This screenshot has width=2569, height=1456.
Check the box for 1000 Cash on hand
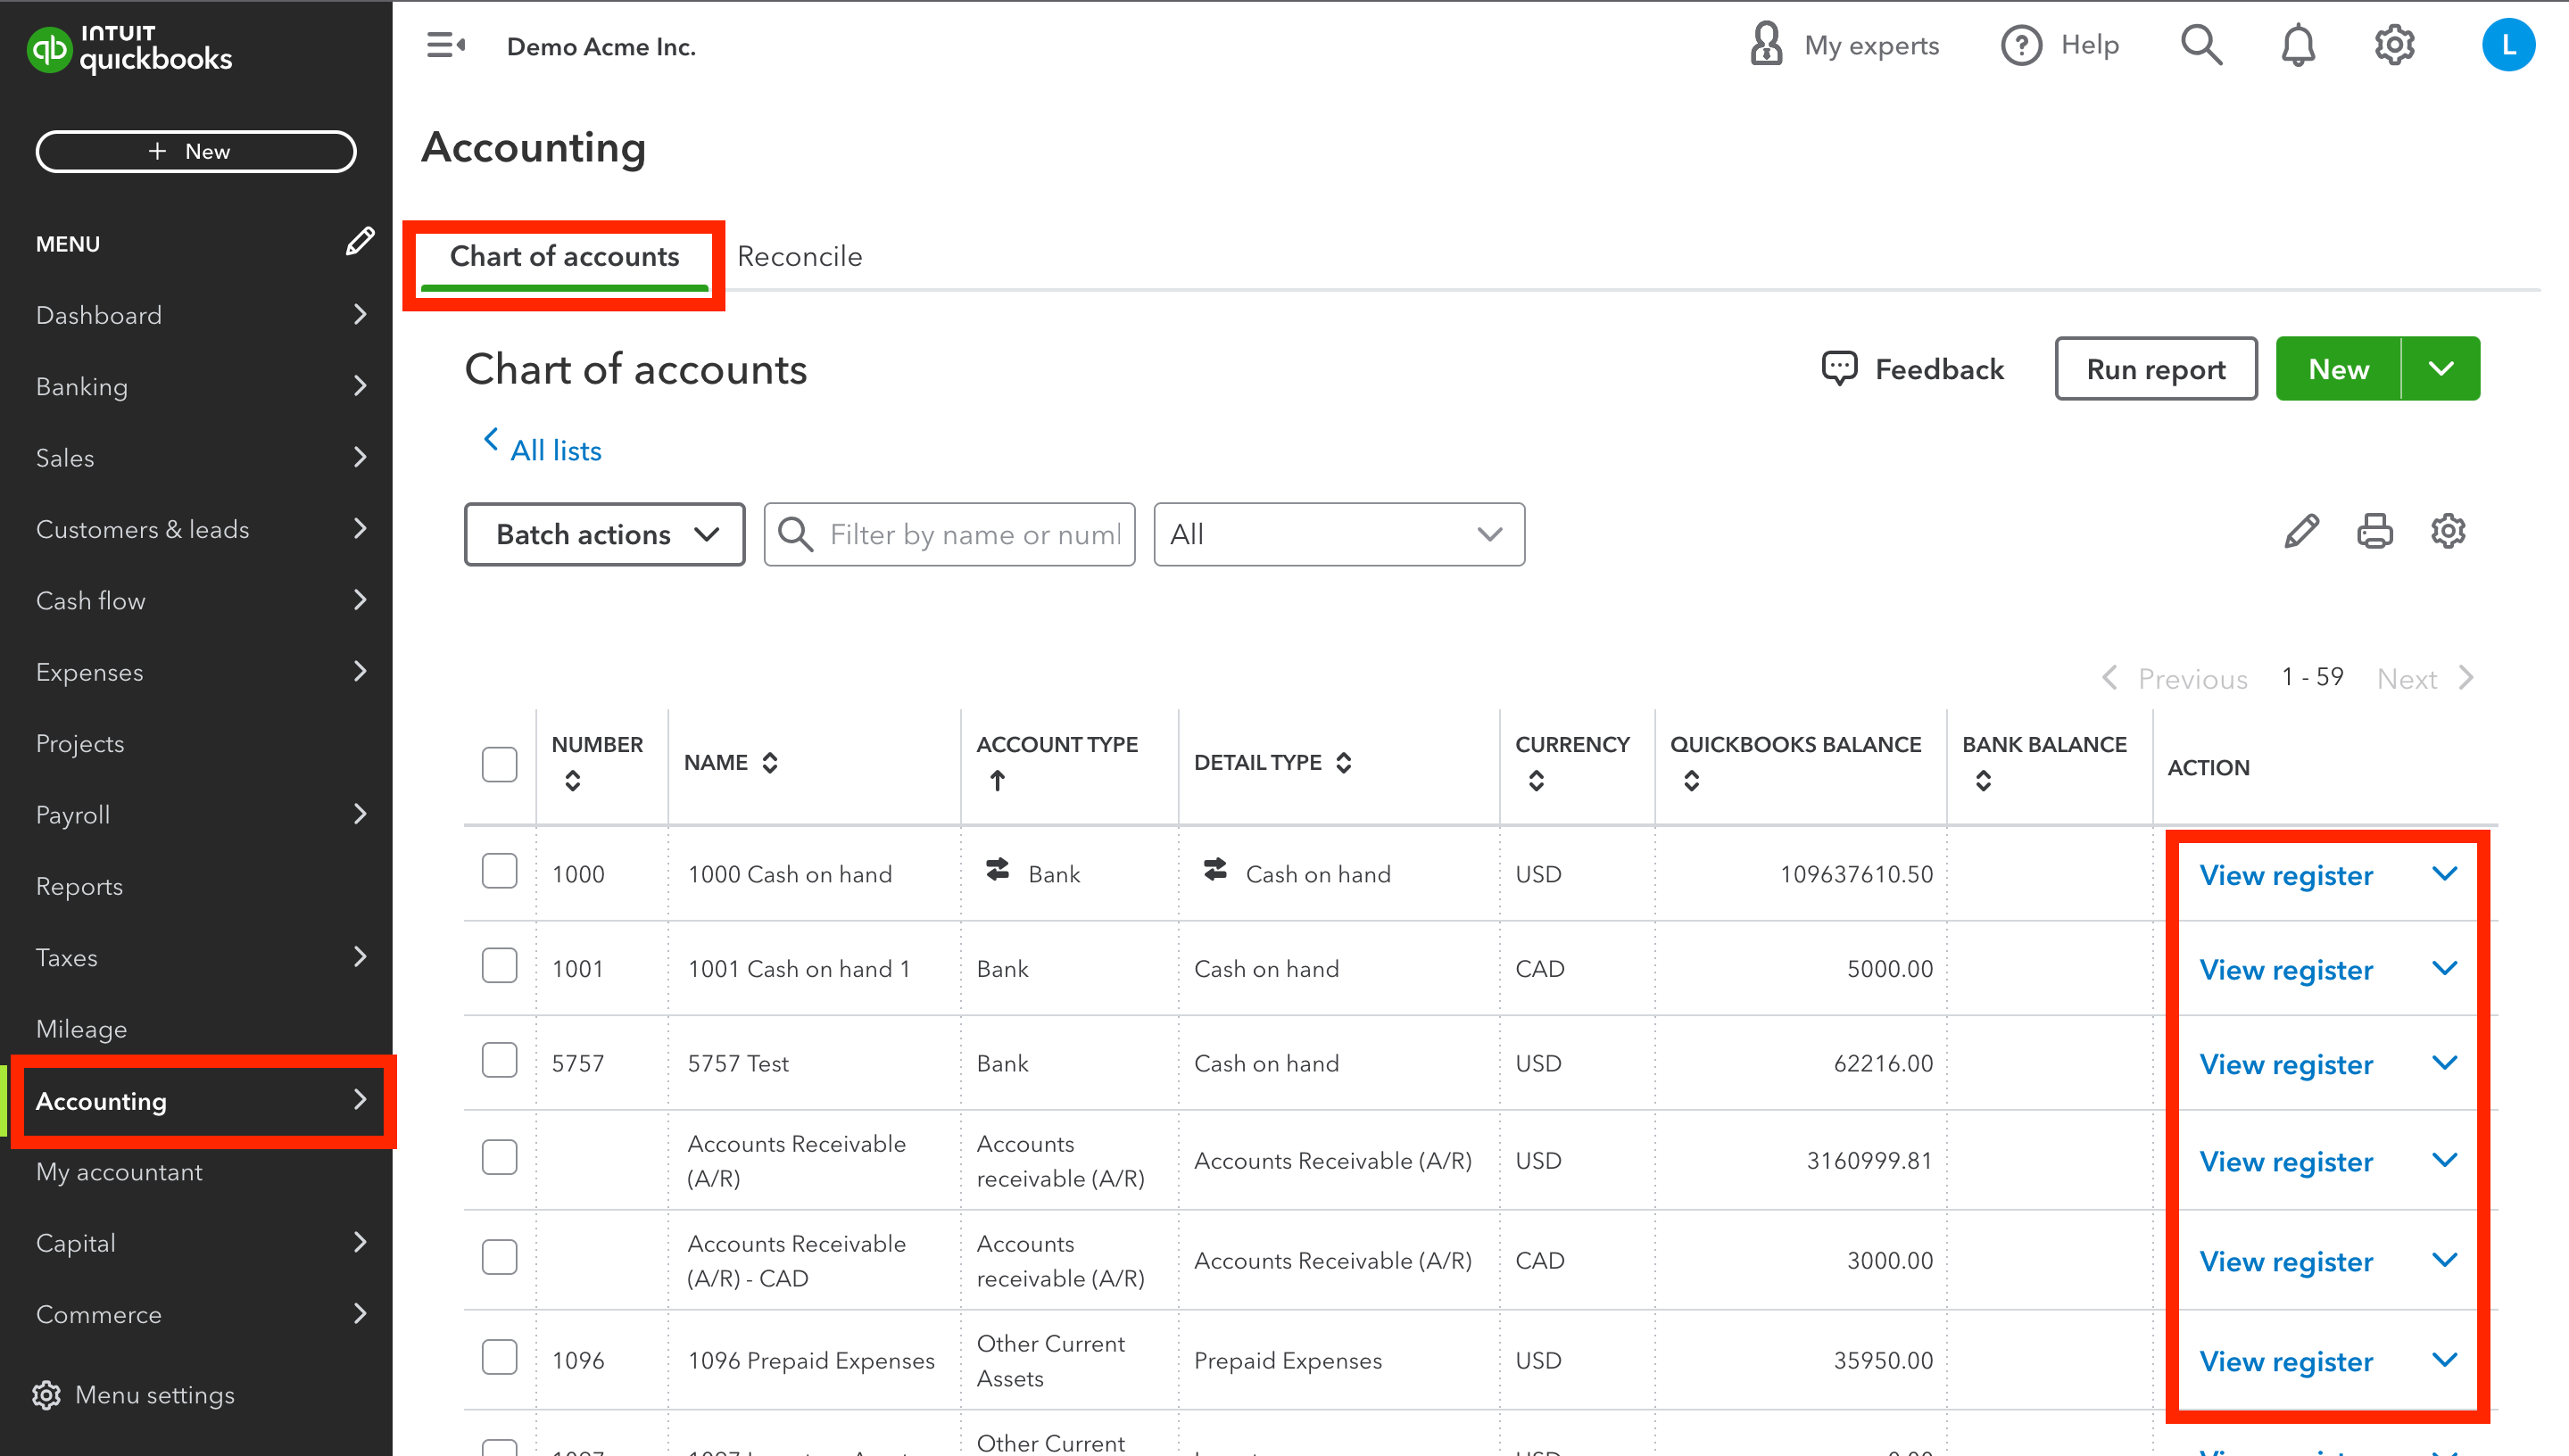(x=499, y=872)
